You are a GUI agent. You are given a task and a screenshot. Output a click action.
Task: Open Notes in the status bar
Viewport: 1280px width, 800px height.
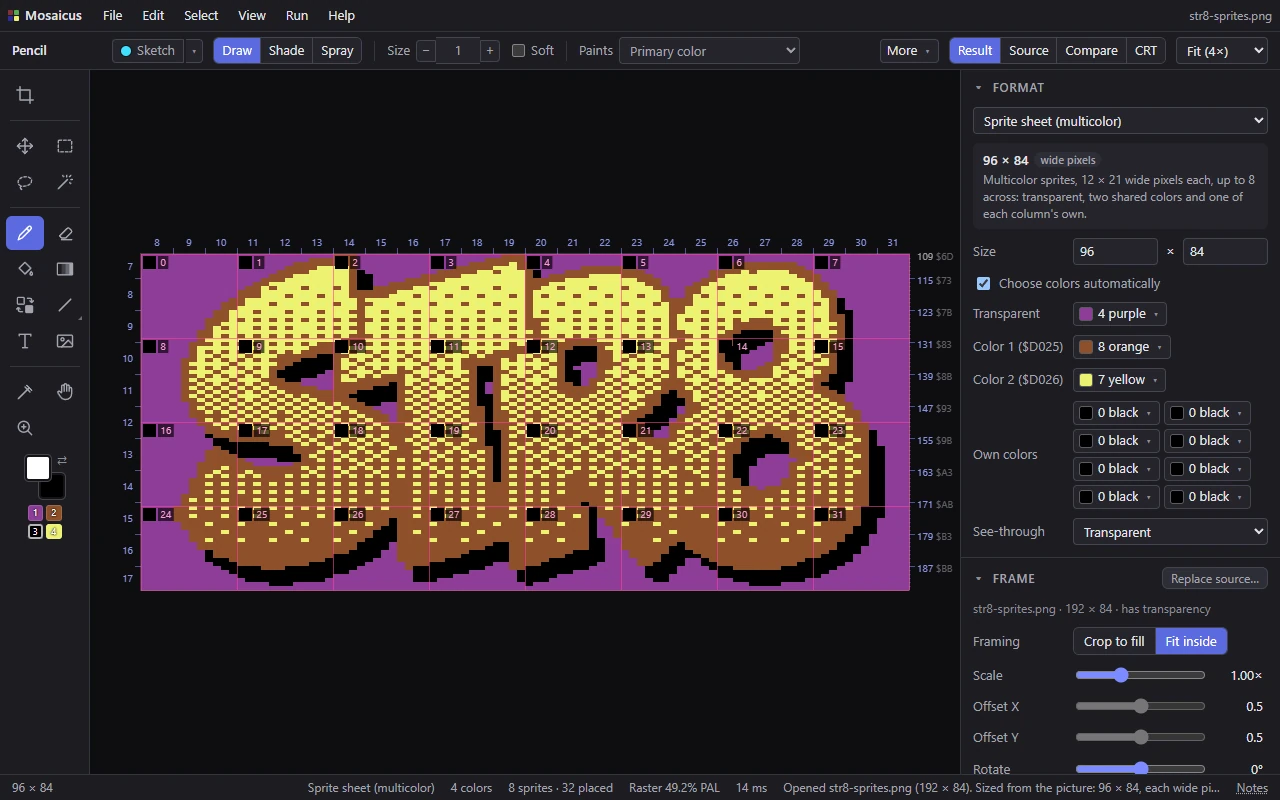click(x=1252, y=787)
